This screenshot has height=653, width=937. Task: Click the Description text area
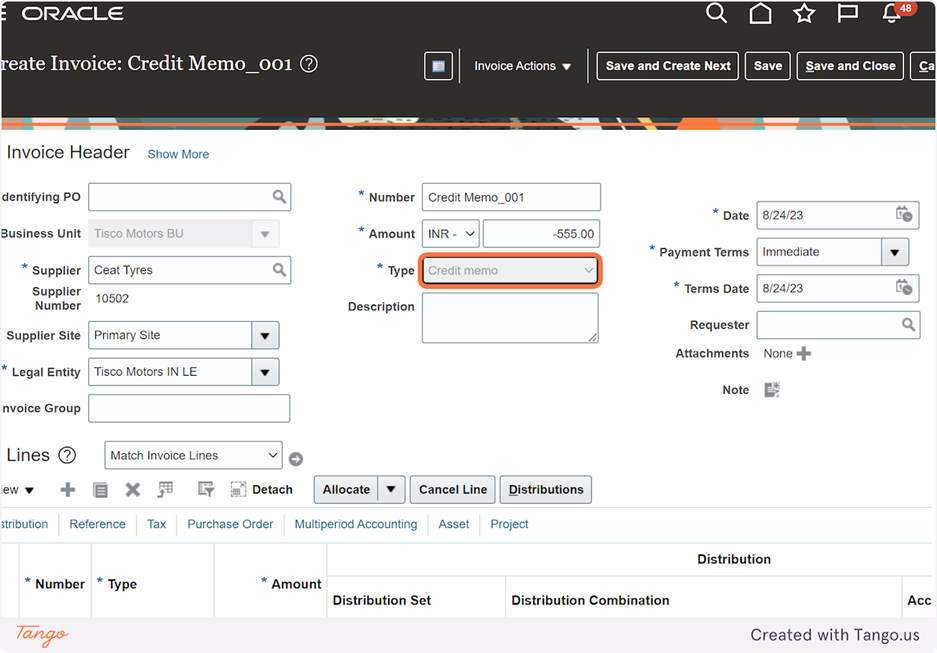(510, 318)
